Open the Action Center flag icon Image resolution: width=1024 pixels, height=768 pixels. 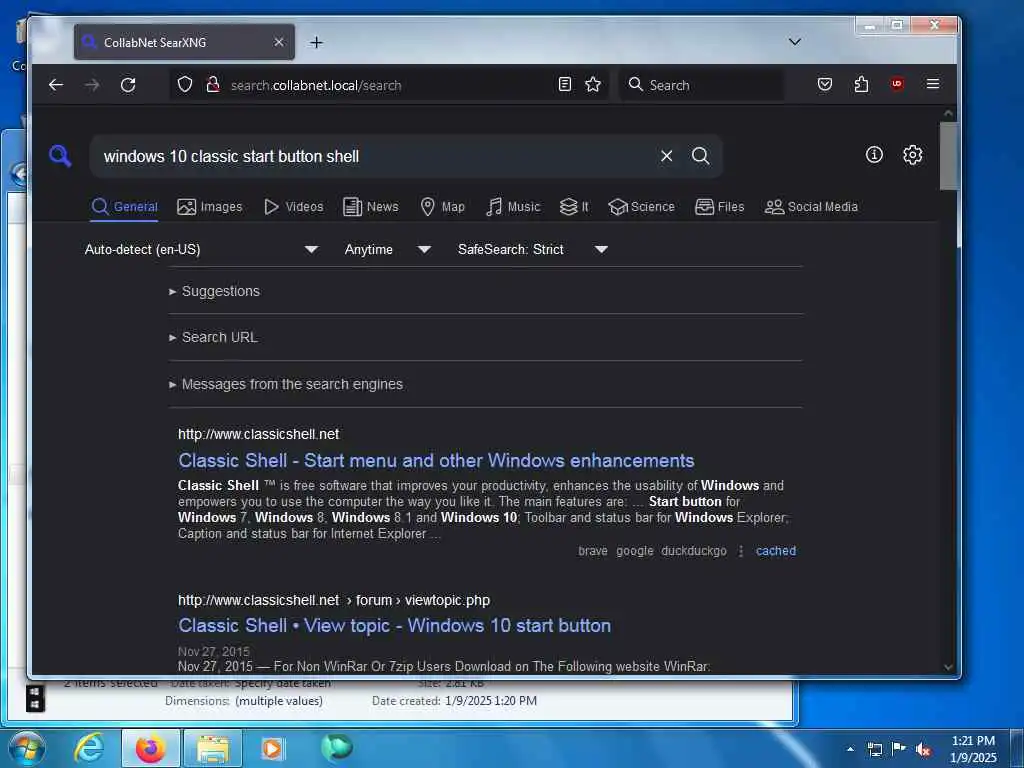899,748
